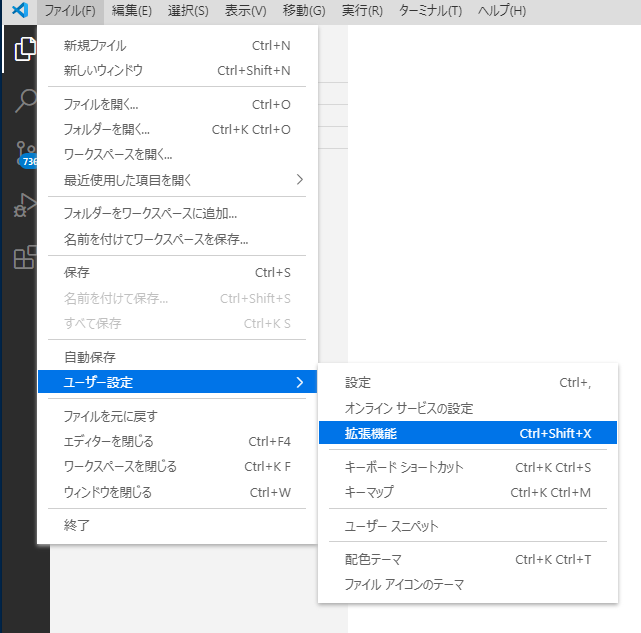The image size is (641, 633).
Task: Open the 実行(R) menu
Action: 362,11
